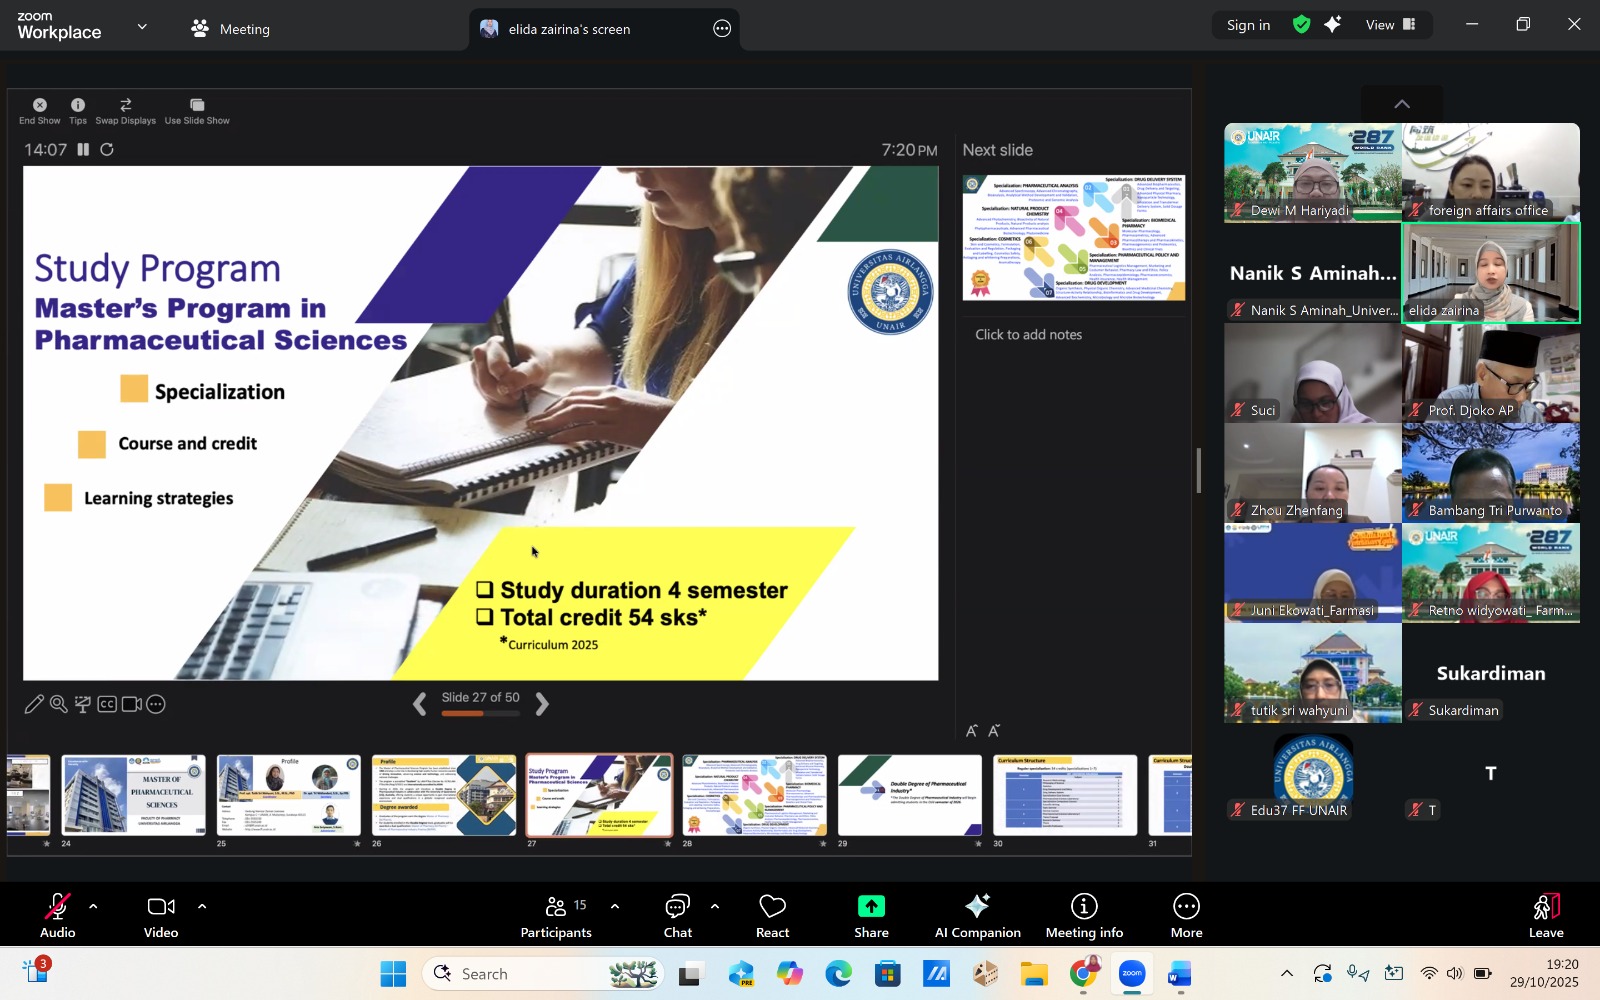The height and width of the screenshot is (1000, 1600).
Task: Expand audio settings arrow next to Audio
Action: pyautogui.click(x=93, y=907)
